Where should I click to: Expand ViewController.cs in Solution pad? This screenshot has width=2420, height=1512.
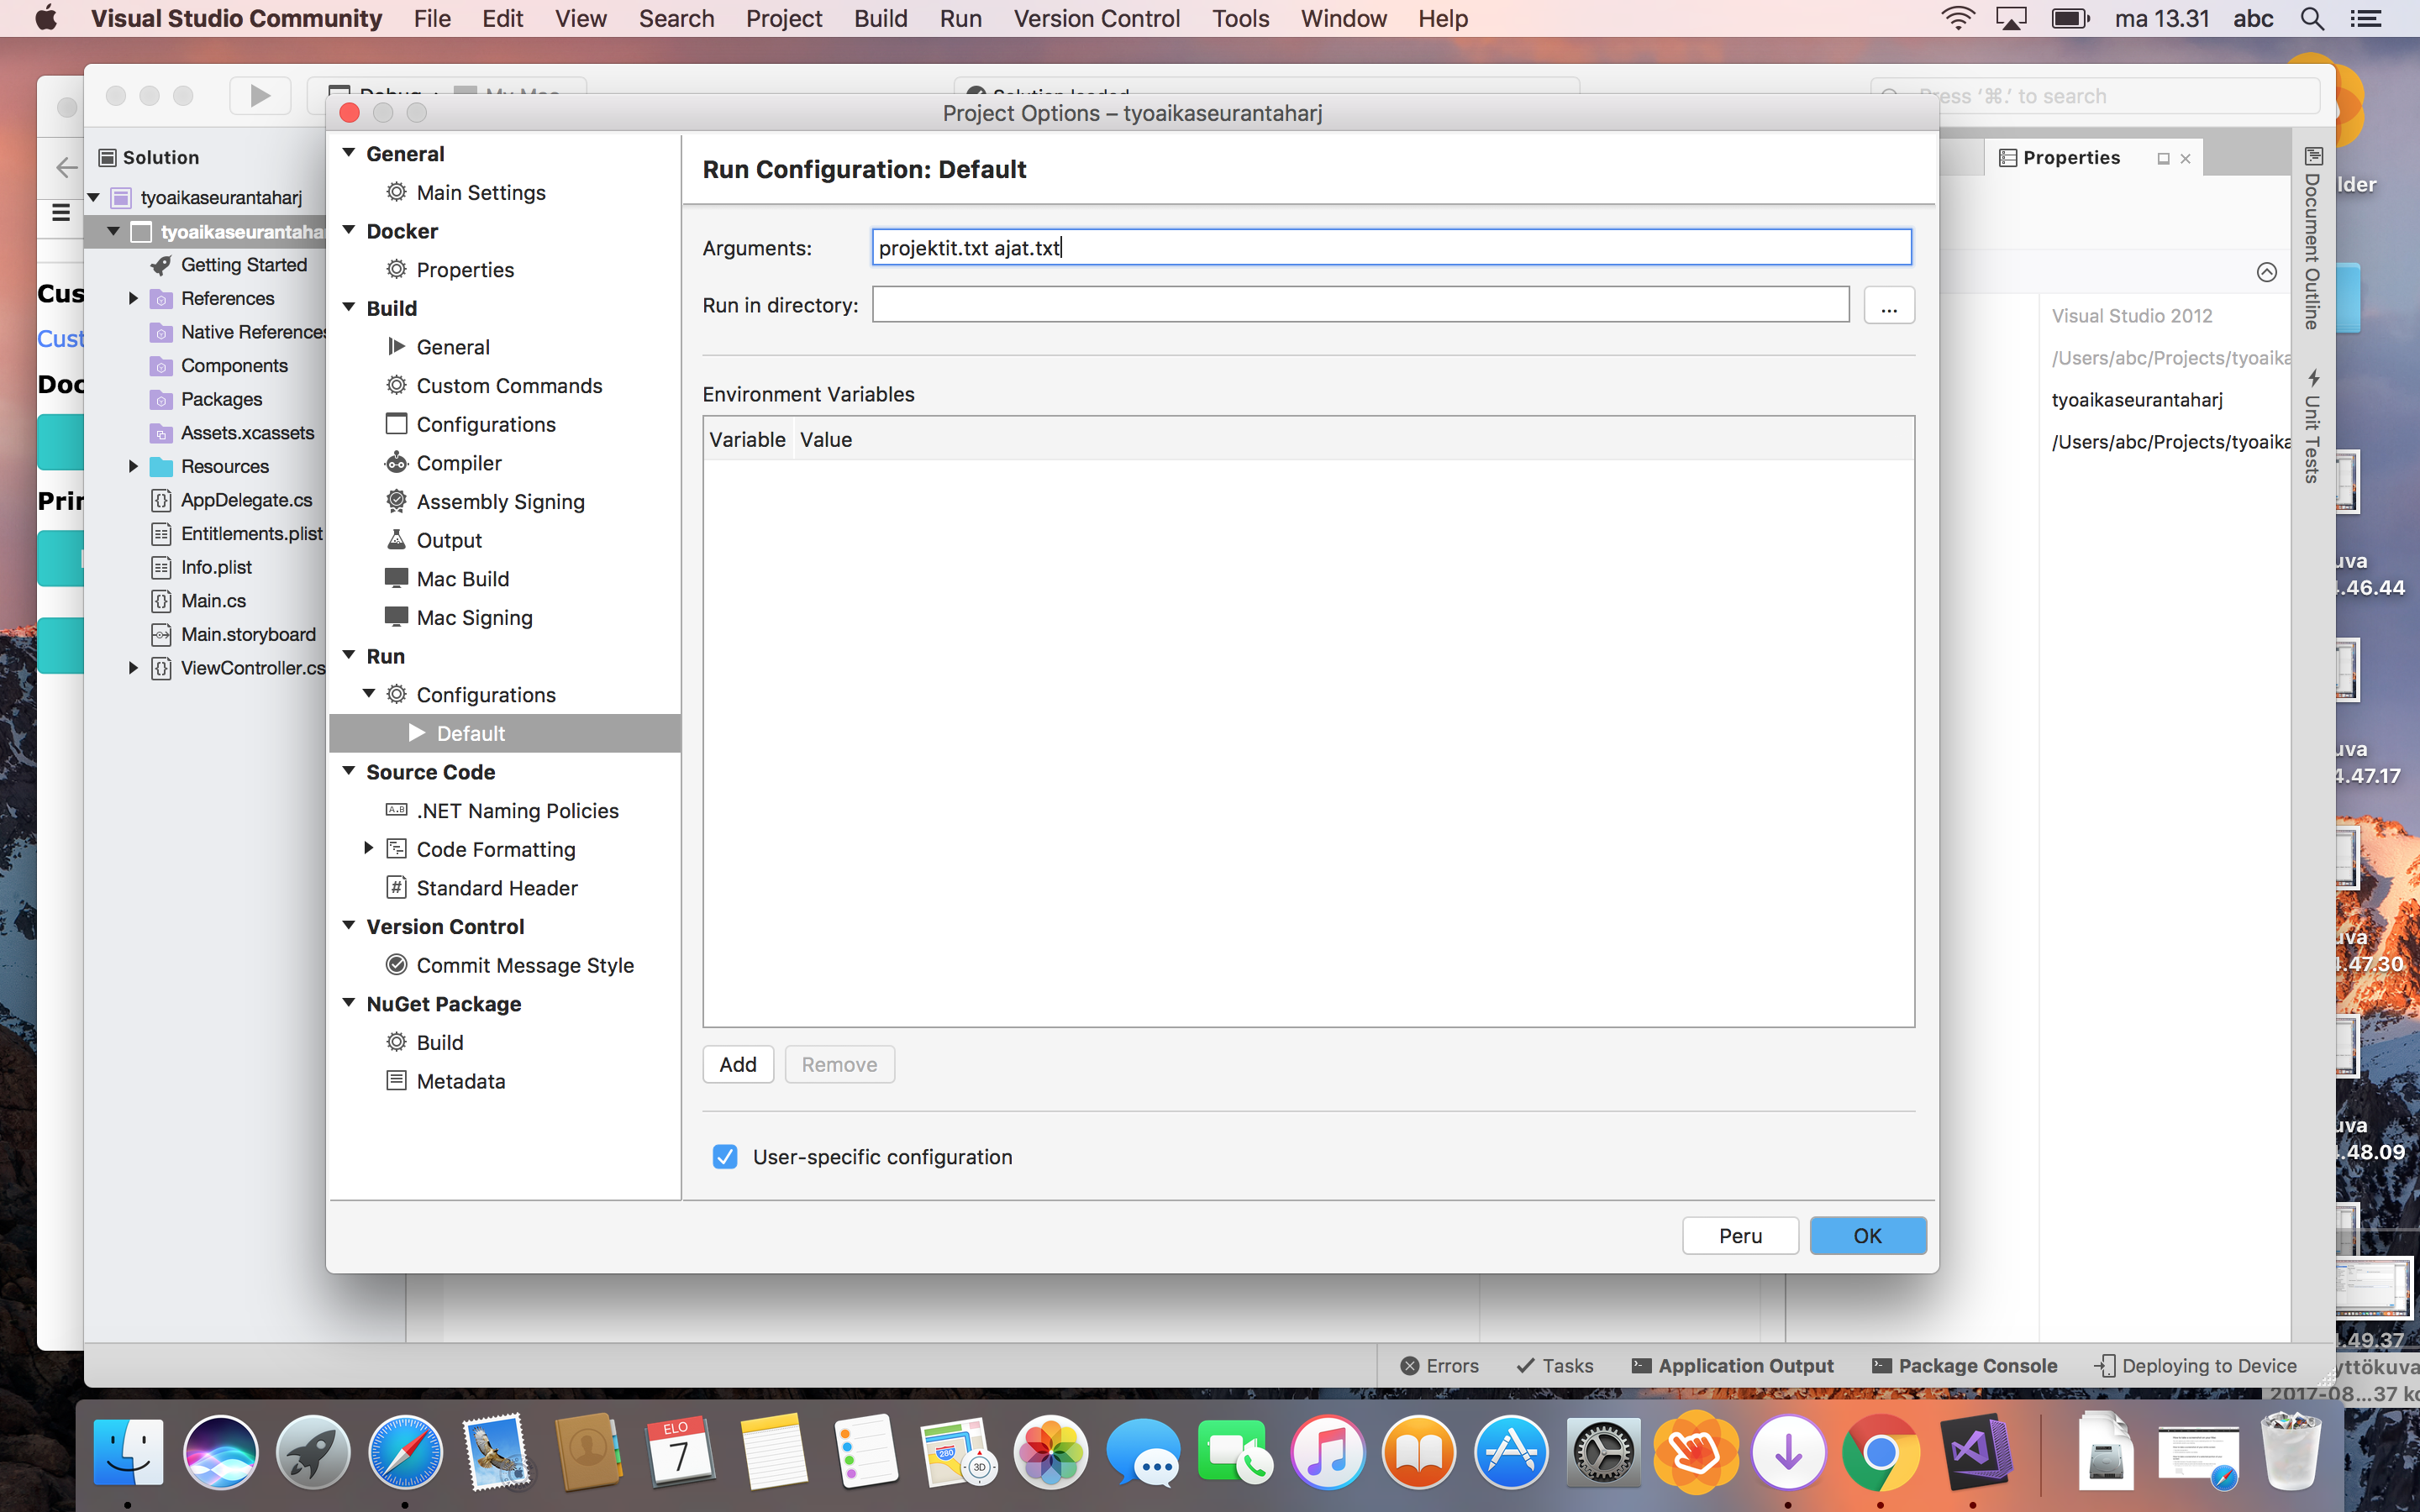(x=133, y=667)
